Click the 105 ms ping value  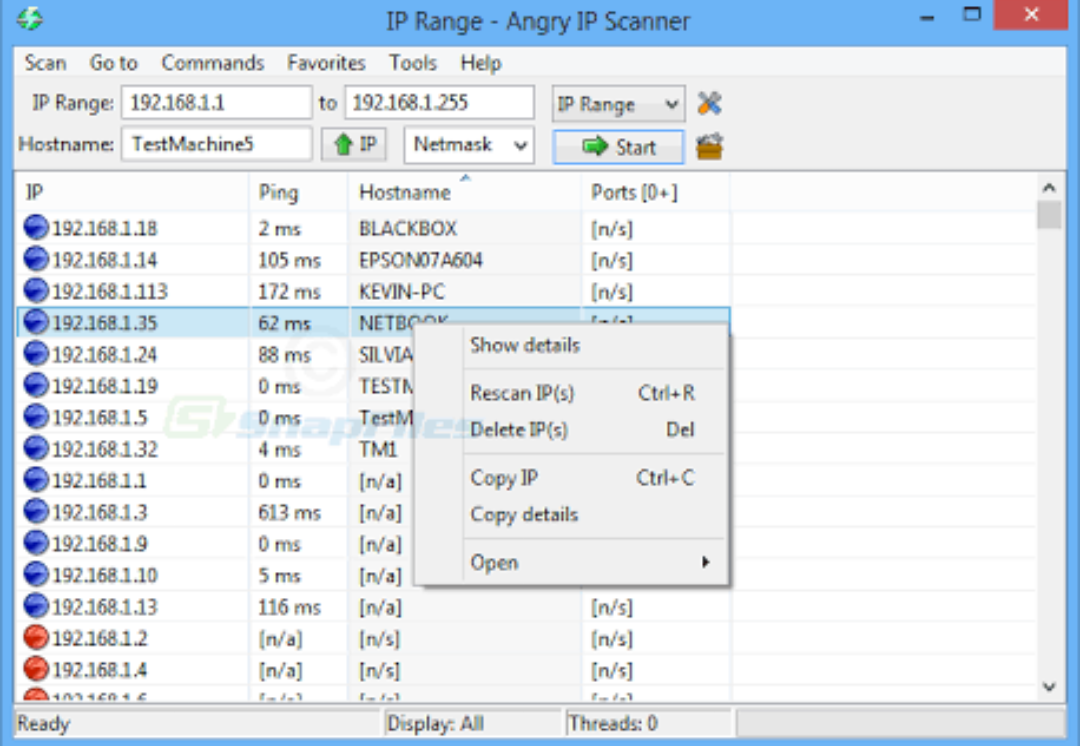tap(289, 260)
